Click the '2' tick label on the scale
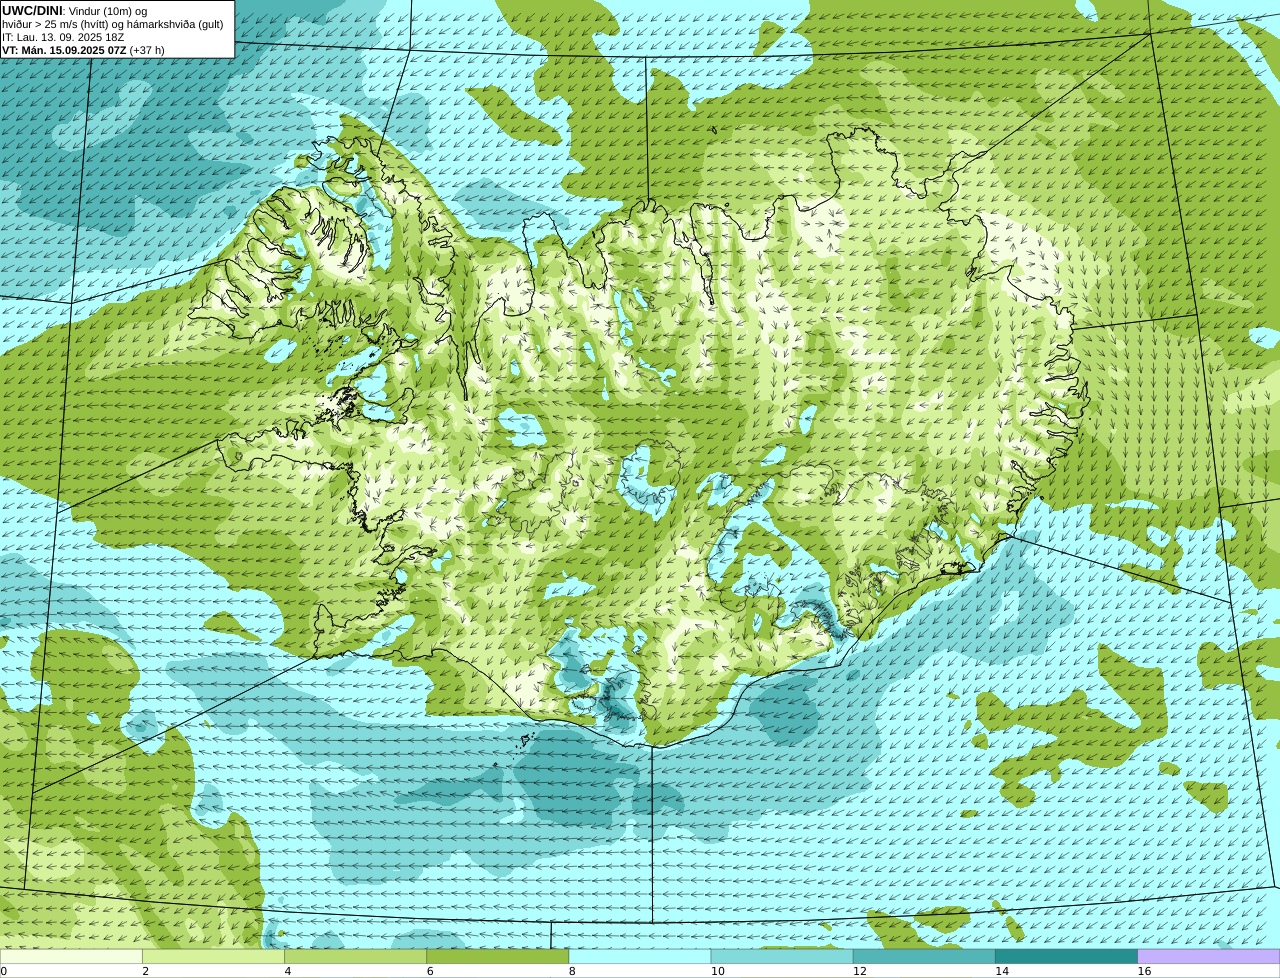Screen dimensions: 1280x978 click(145, 971)
